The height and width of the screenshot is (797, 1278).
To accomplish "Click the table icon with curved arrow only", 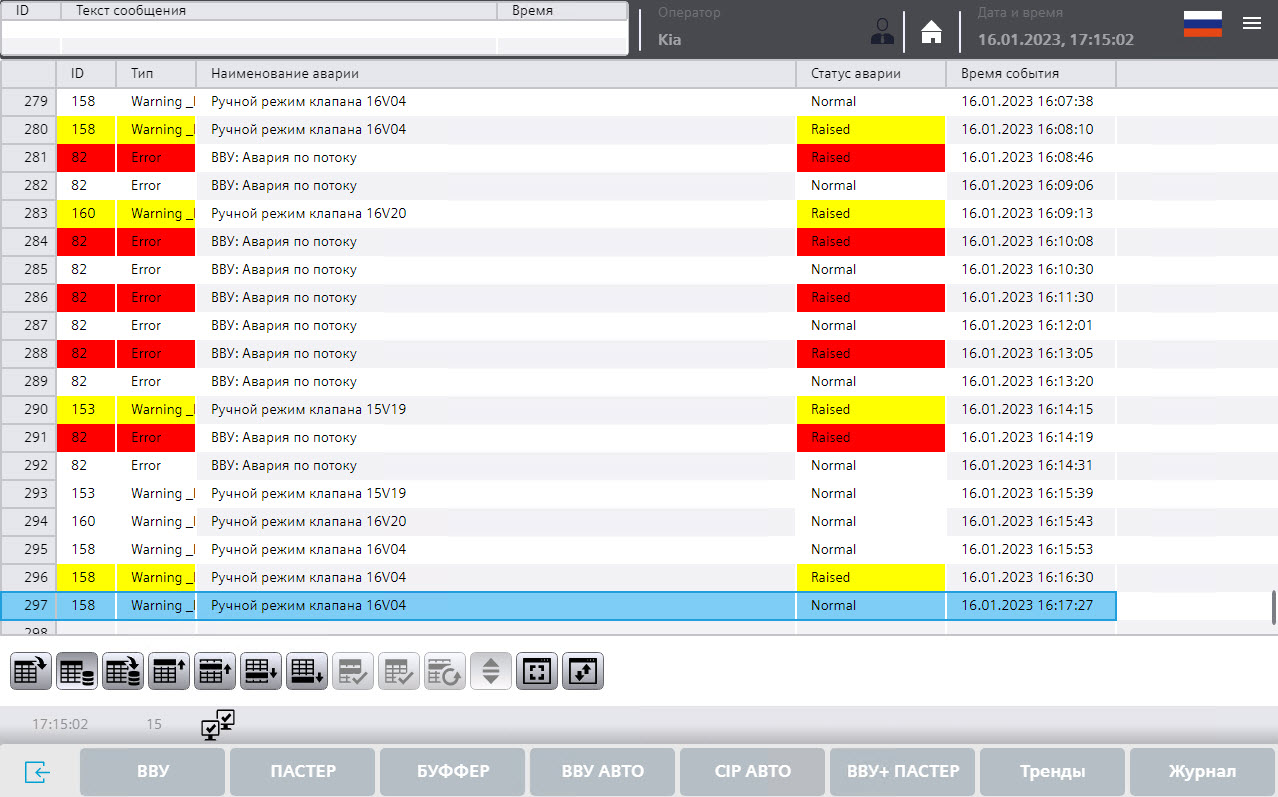I will pyautogui.click(x=31, y=671).
